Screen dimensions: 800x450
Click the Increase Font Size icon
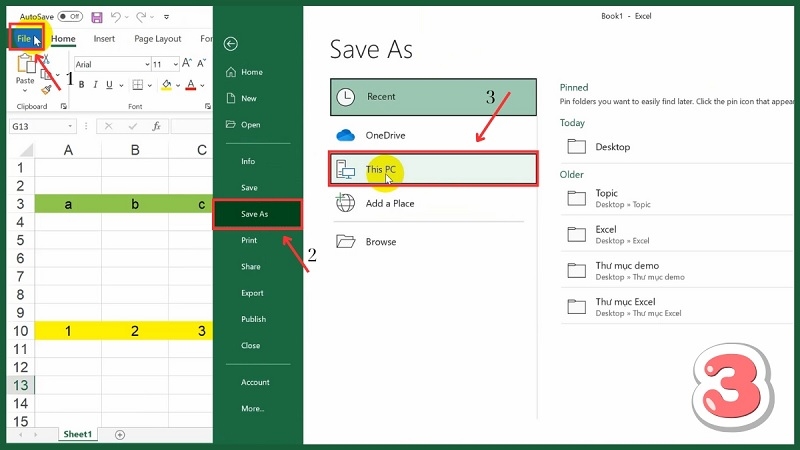tap(187, 63)
